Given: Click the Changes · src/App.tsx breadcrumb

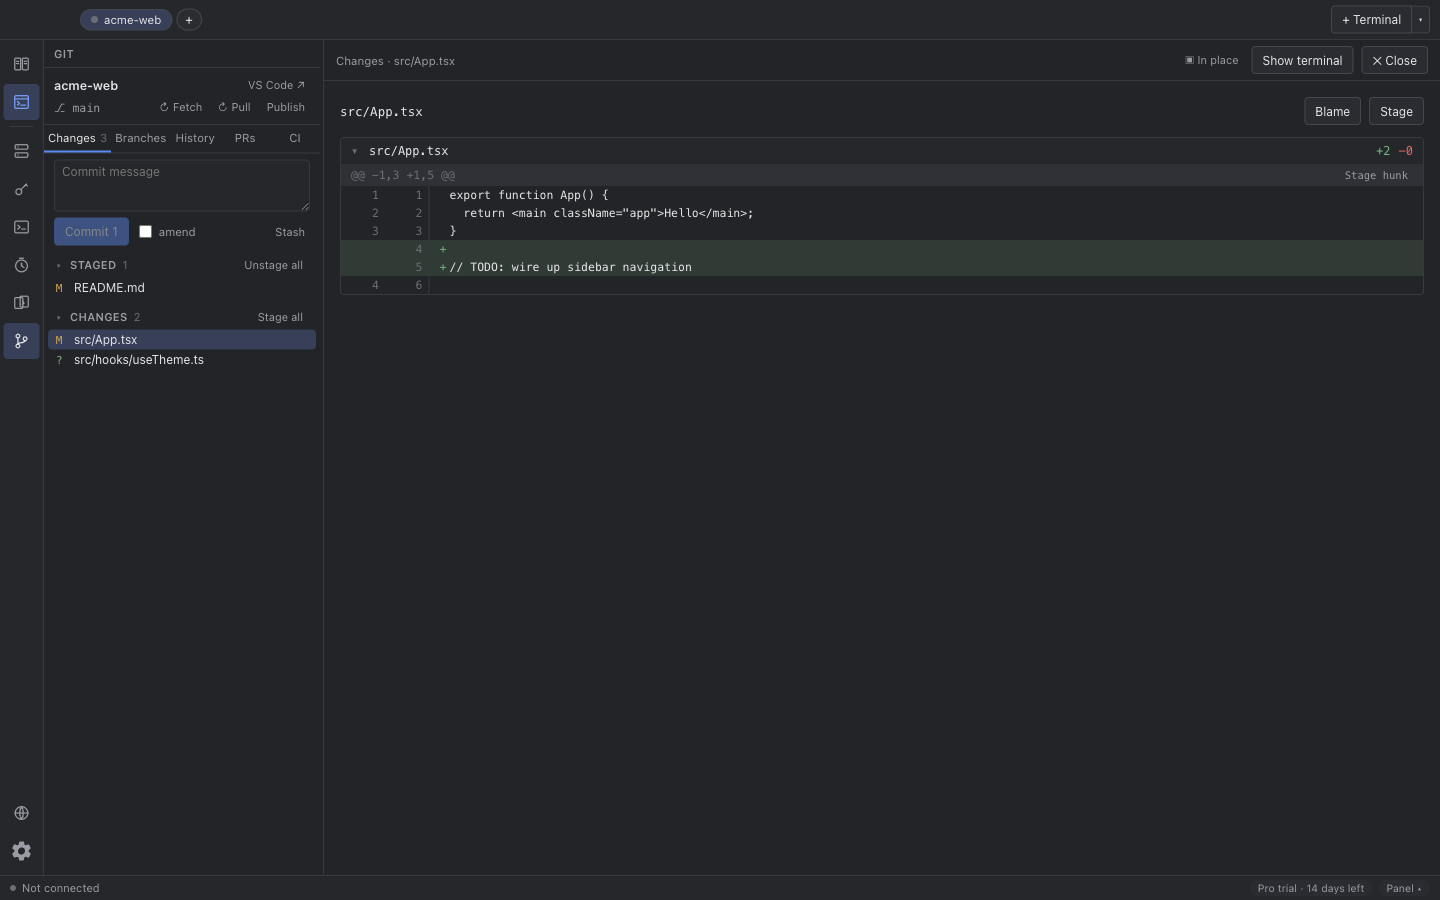Looking at the screenshot, I should tap(395, 61).
